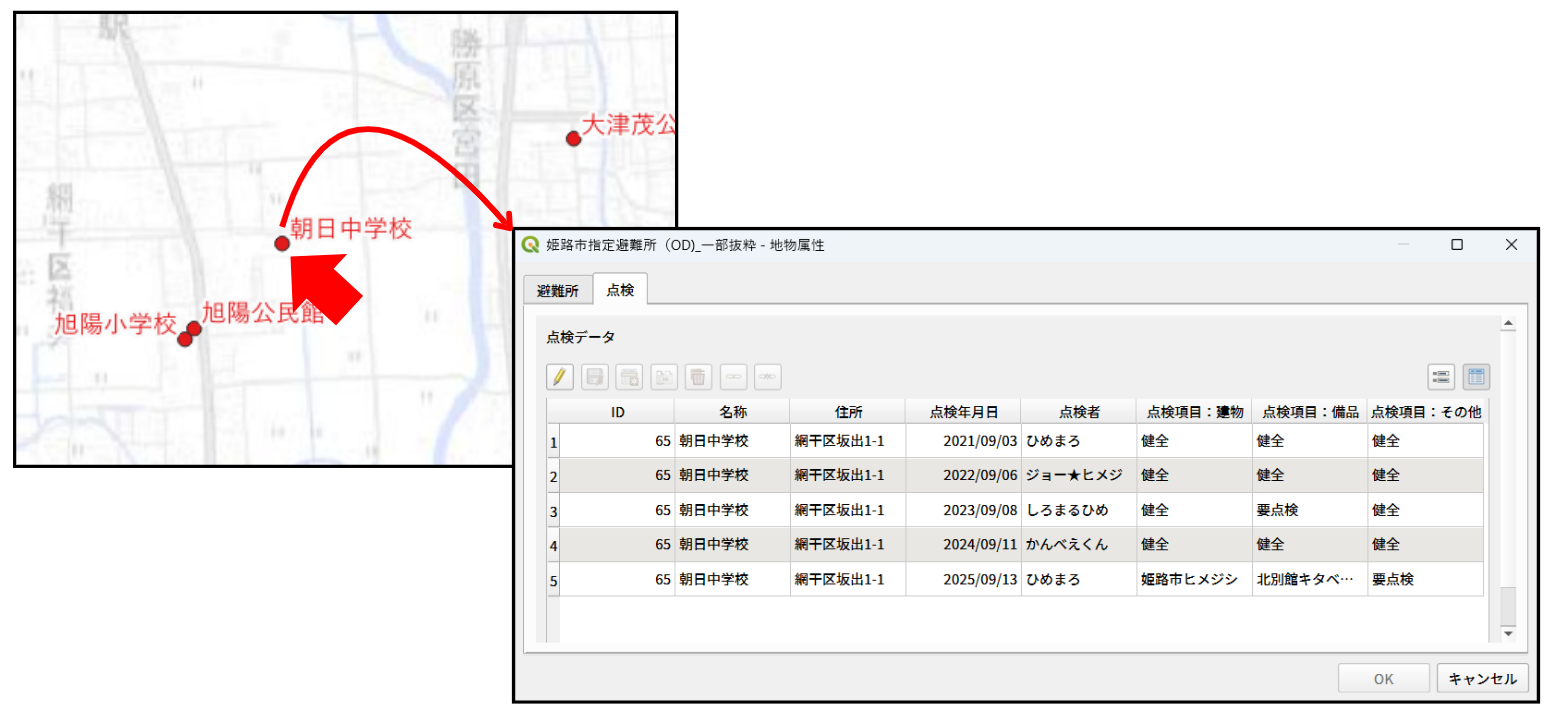Sort table by 点検年月日 column header
Viewport: 1550px width, 710px height.
(963, 411)
